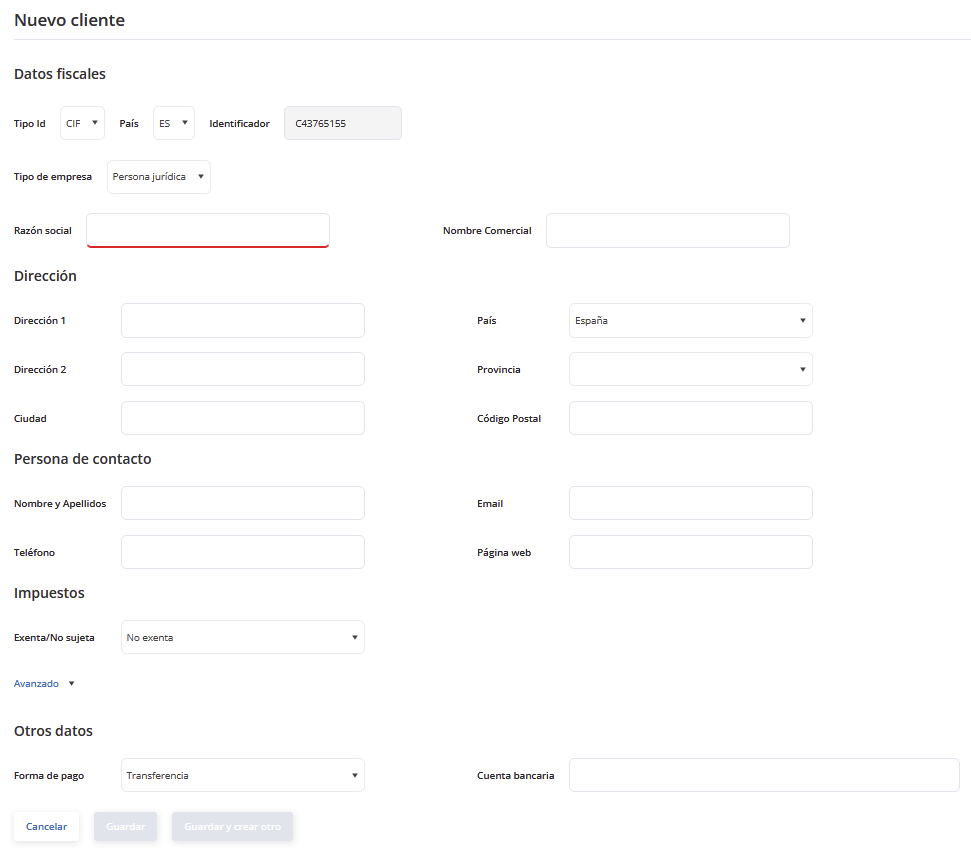Open Tipo de empresa dropdown
Viewport: 971px width, 850px height.
[x=159, y=177]
